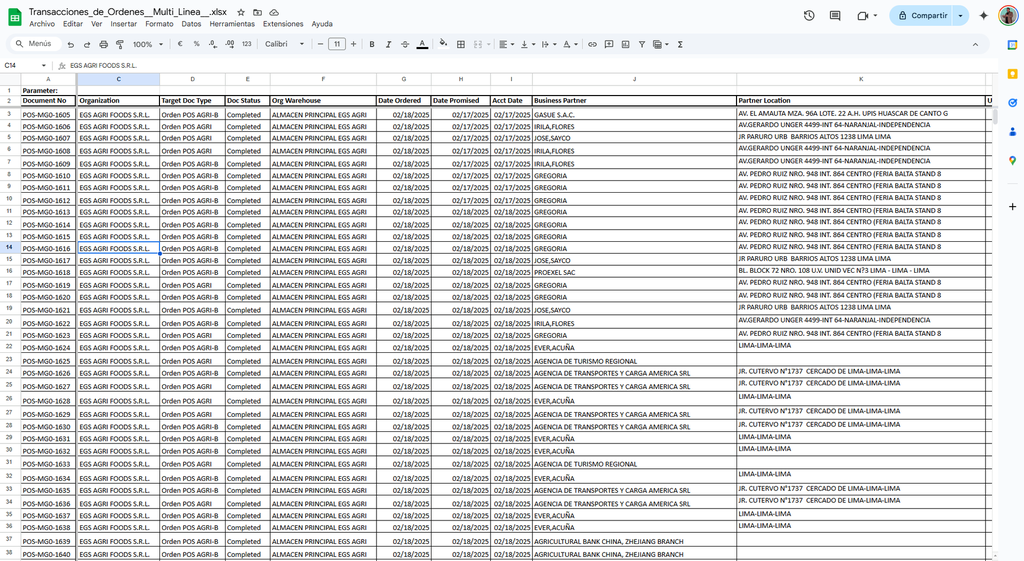Open the borders tool
1024x561 pixels.
tap(460, 44)
